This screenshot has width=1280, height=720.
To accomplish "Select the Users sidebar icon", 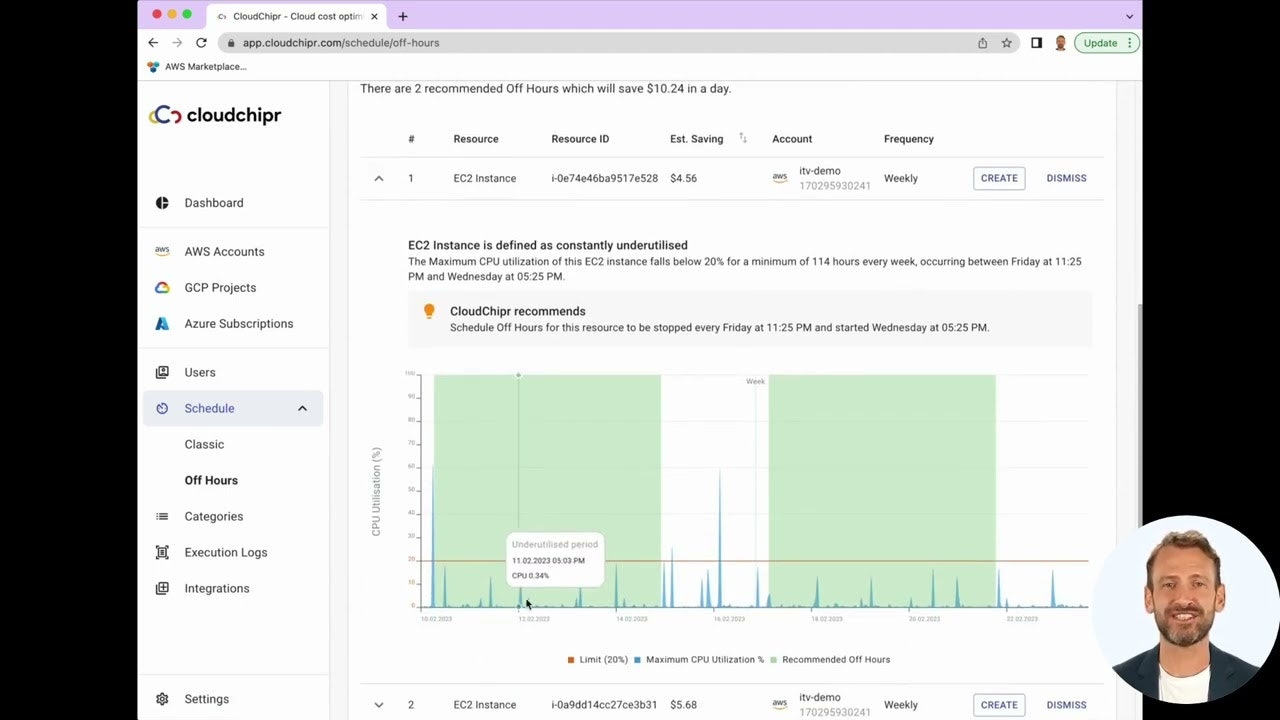I will tap(162, 372).
